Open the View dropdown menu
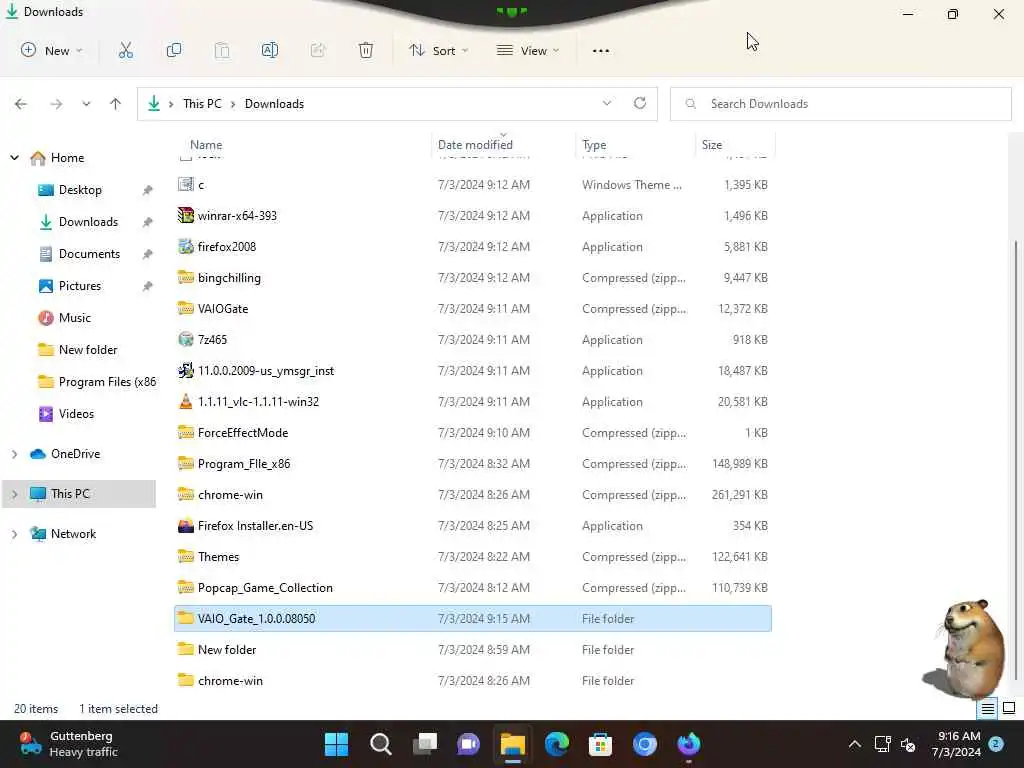 pyautogui.click(x=528, y=50)
